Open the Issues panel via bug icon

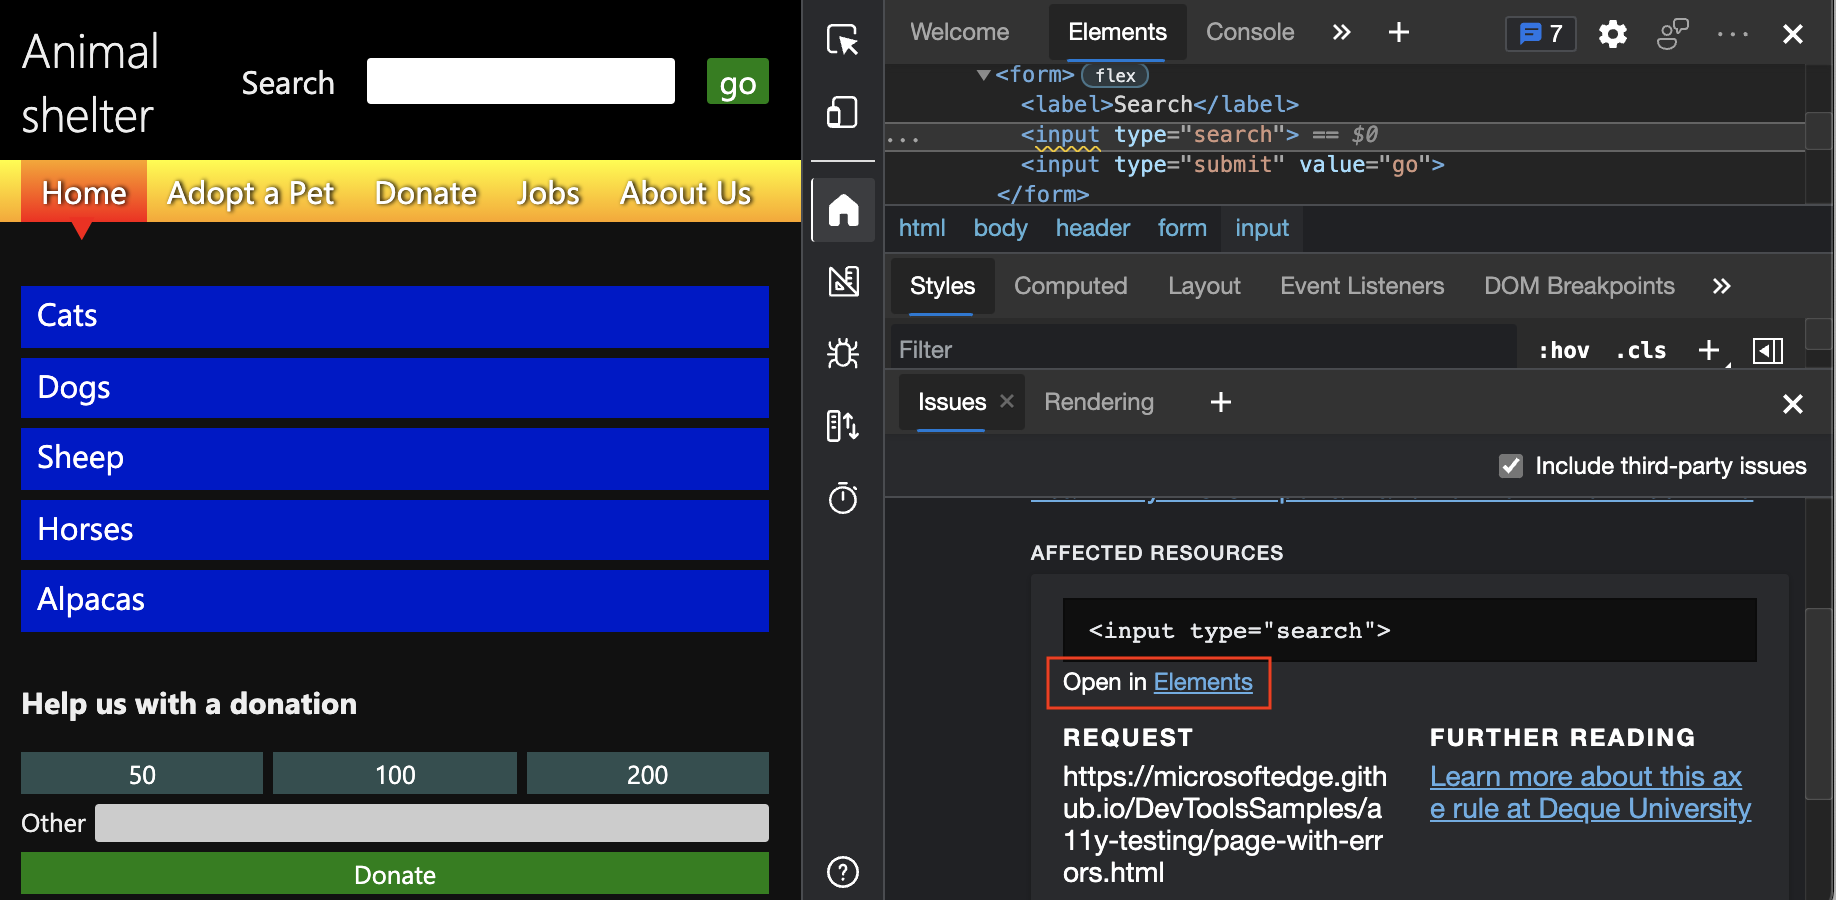tap(843, 353)
